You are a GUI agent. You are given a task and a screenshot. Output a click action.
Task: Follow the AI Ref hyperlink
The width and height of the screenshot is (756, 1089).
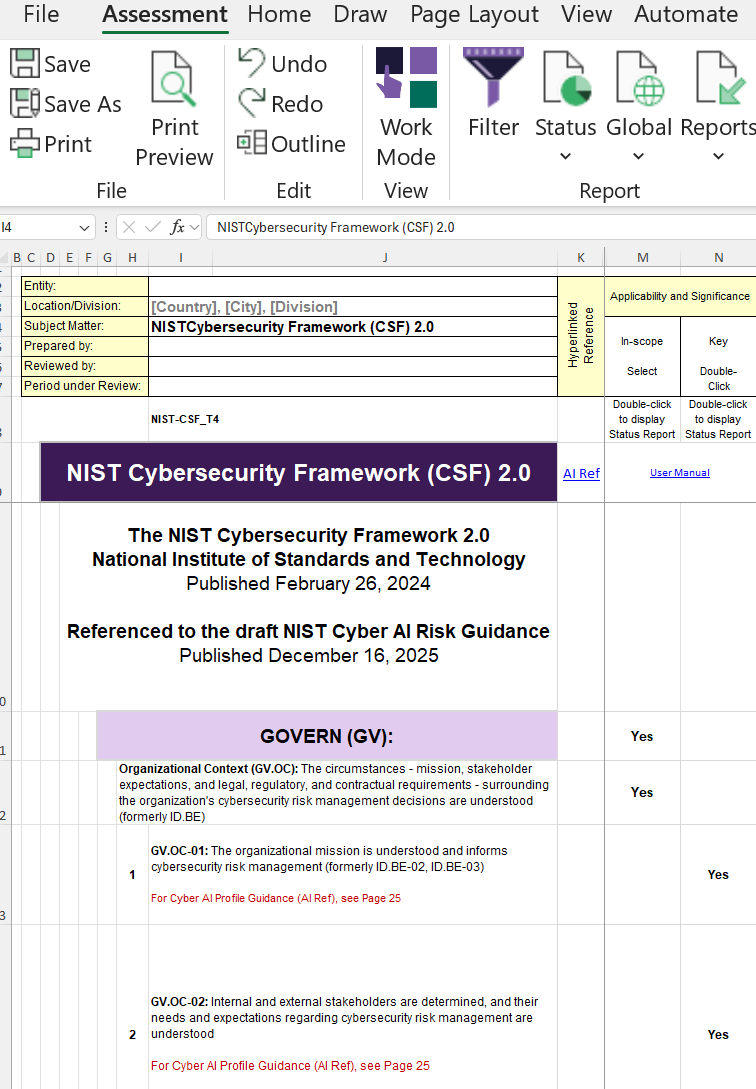click(x=581, y=474)
